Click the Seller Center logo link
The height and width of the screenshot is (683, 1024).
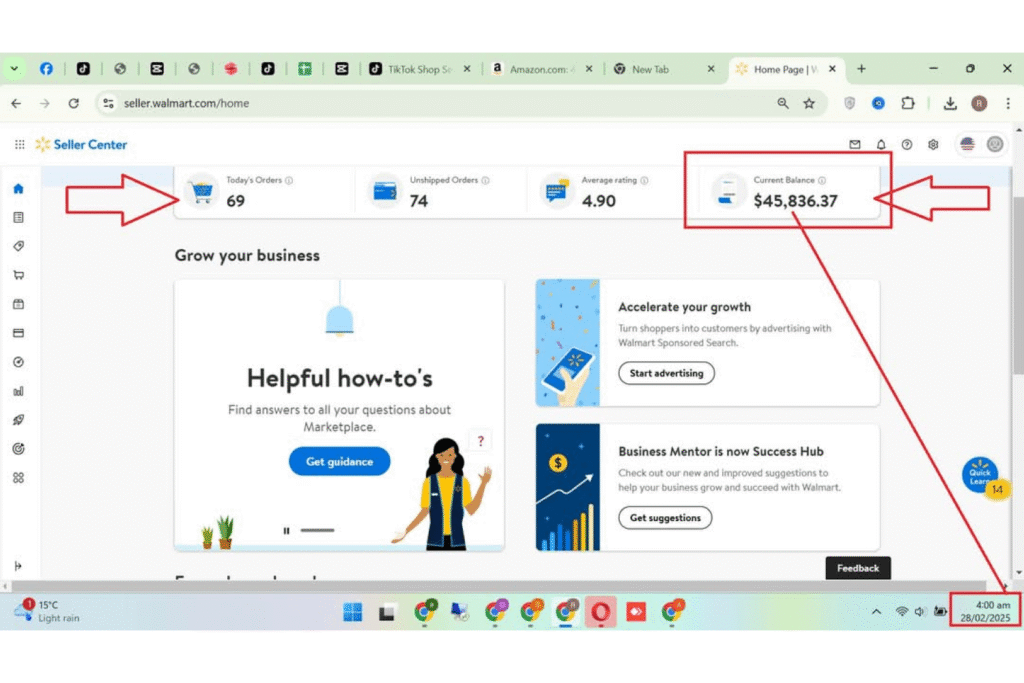click(82, 144)
